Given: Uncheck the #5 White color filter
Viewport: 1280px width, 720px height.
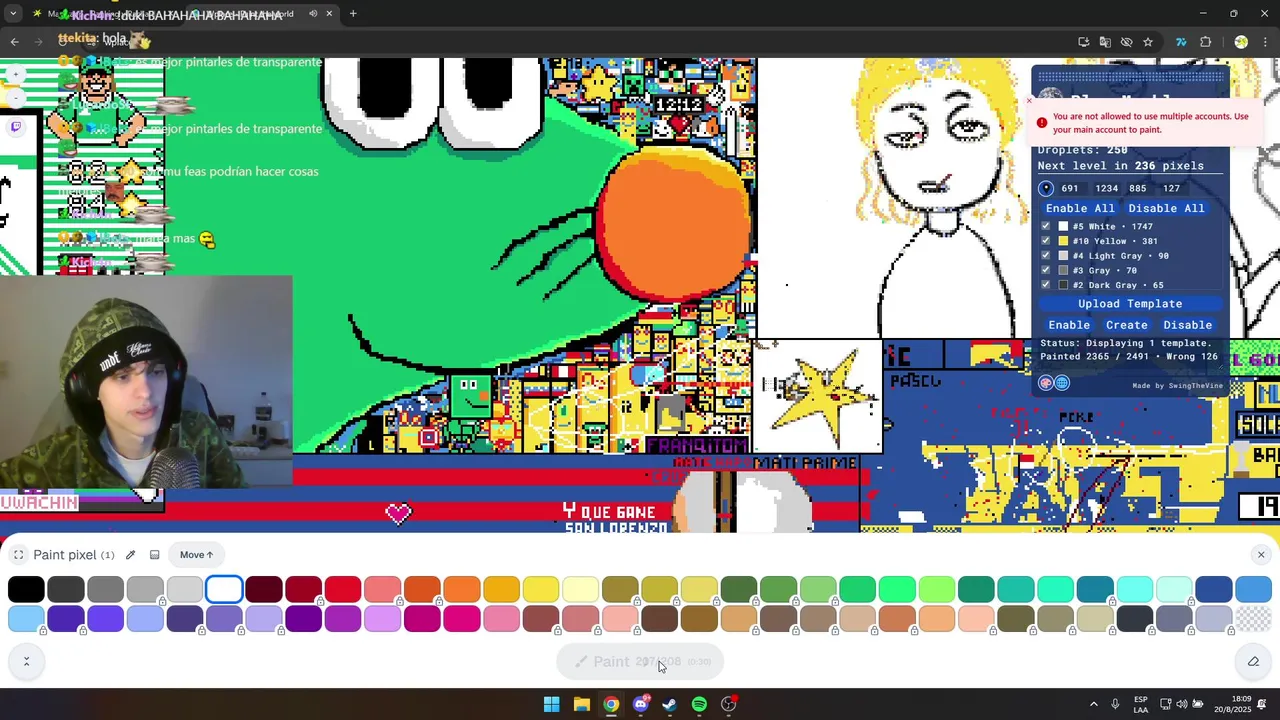Looking at the screenshot, I should (x=1046, y=226).
